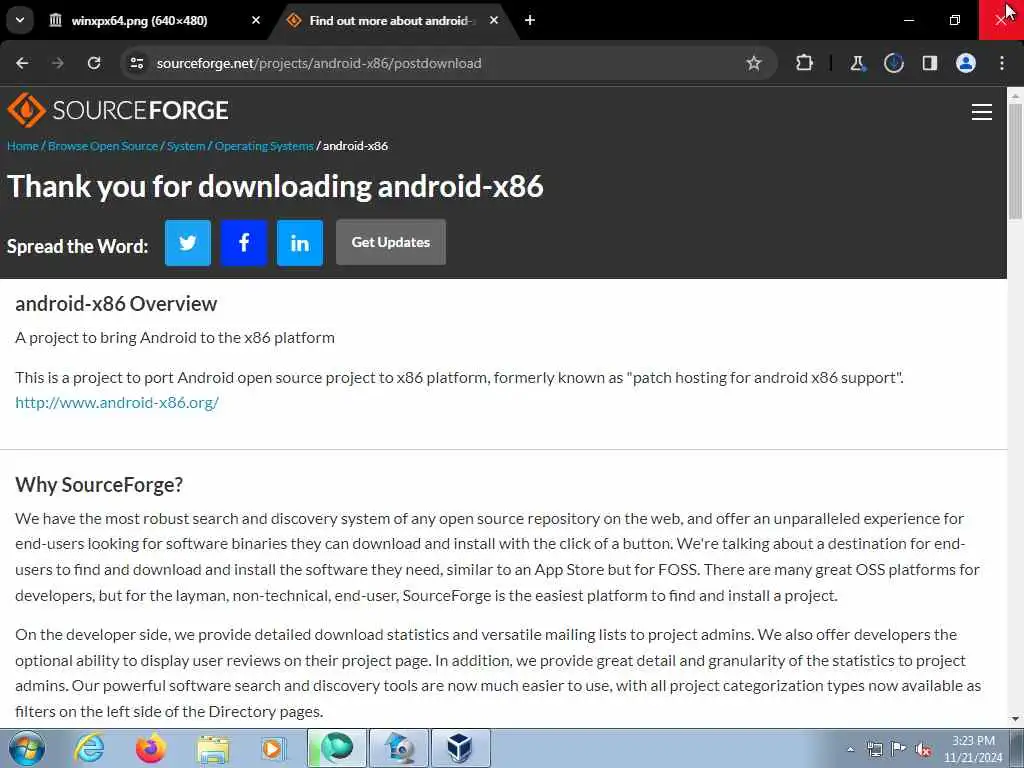This screenshot has width=1024, height=768.
Task: Click the android-x86 Overview heading
Action: point(116,304)
